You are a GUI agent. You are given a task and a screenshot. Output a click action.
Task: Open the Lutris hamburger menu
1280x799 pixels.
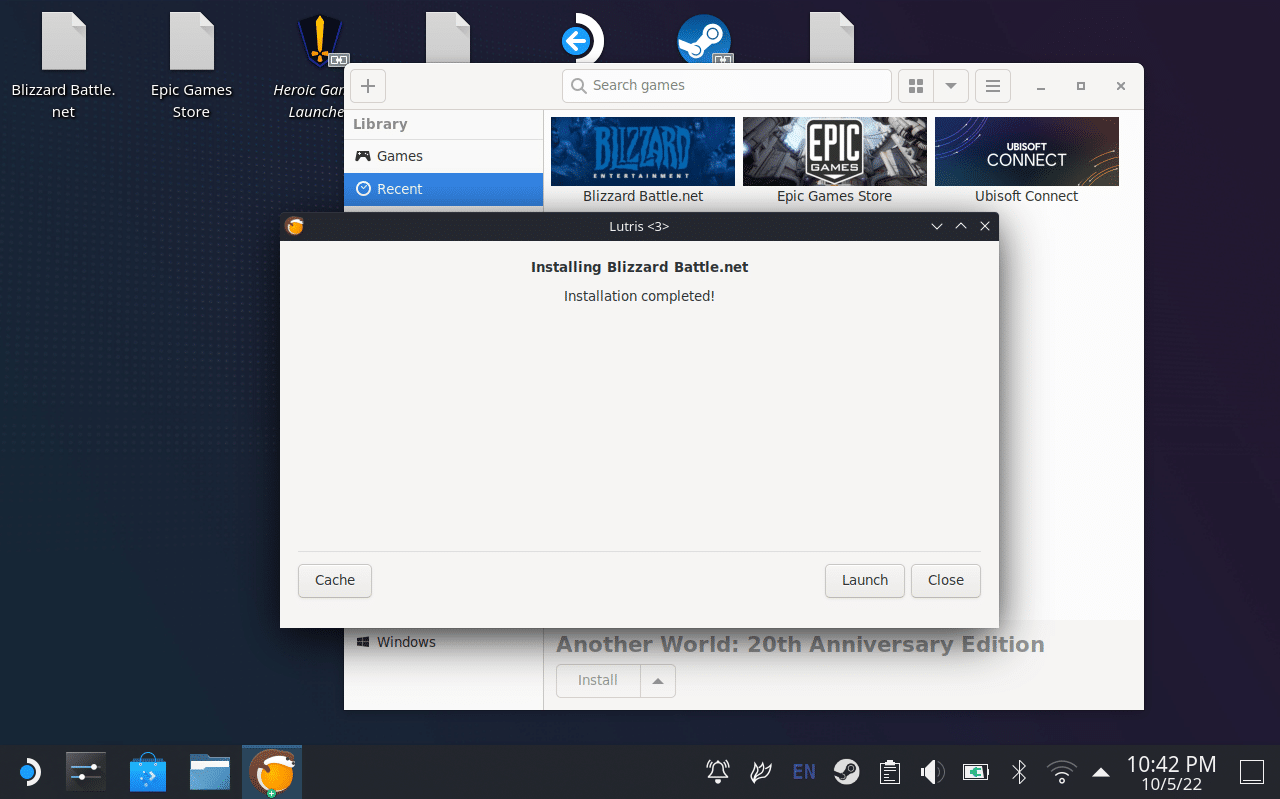click(993, 86)
